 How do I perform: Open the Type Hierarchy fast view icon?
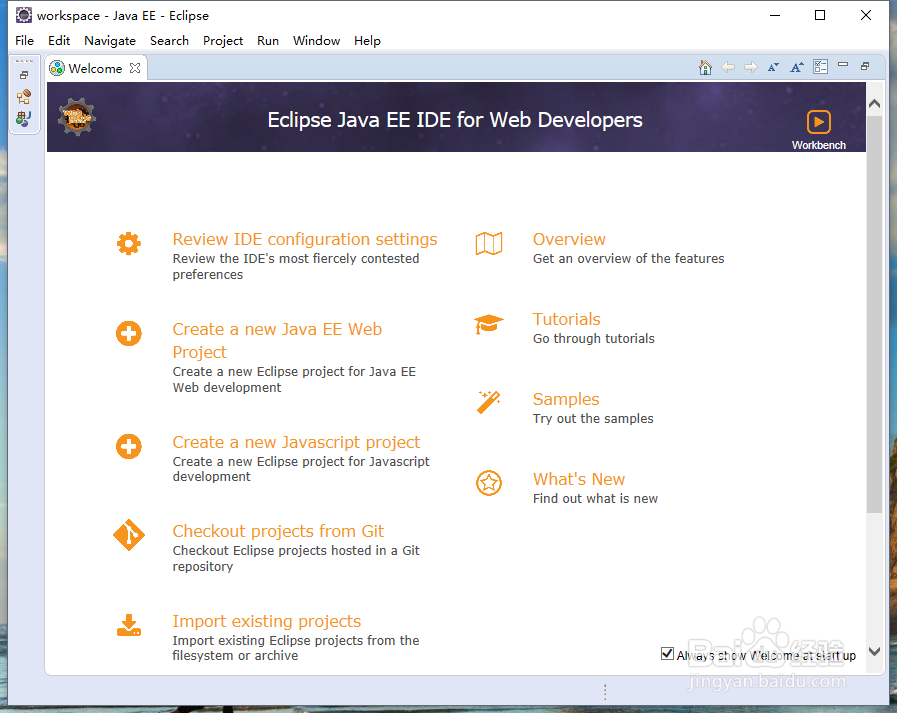point(24,97)
